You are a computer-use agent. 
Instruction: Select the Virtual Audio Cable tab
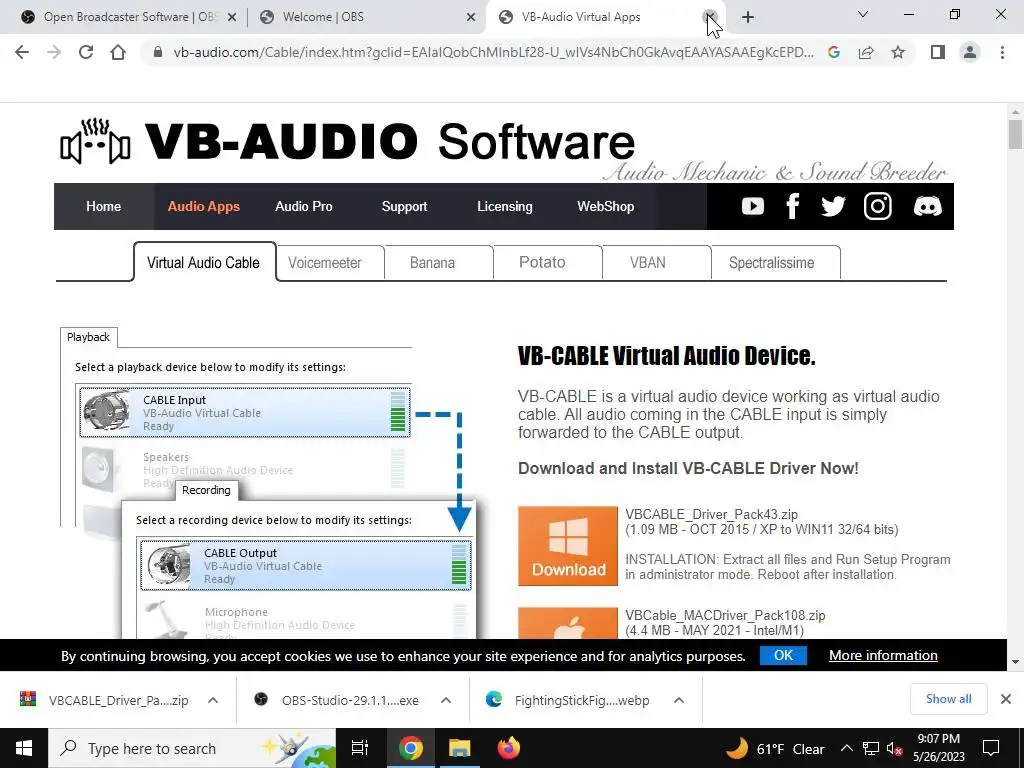204,263
